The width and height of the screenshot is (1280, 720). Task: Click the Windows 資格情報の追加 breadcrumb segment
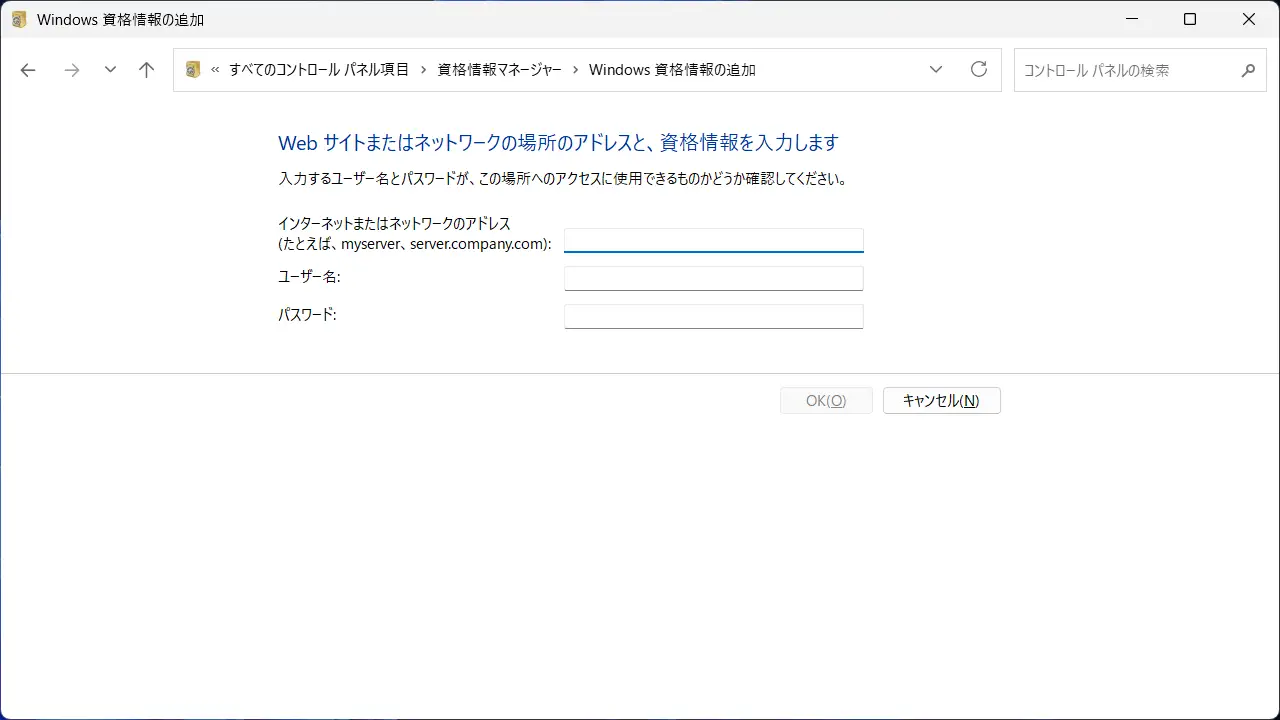[x=672, y=69]
